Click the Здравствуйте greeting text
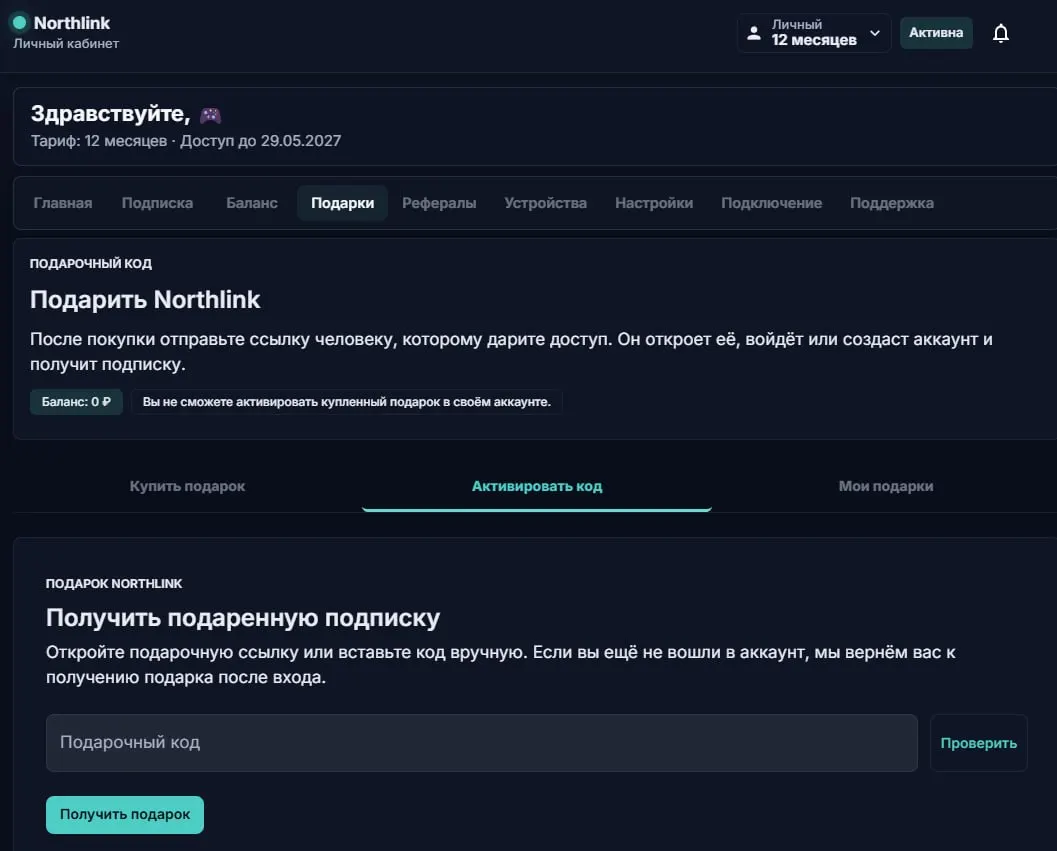The image size is (1057, 851). click(111, 114)
